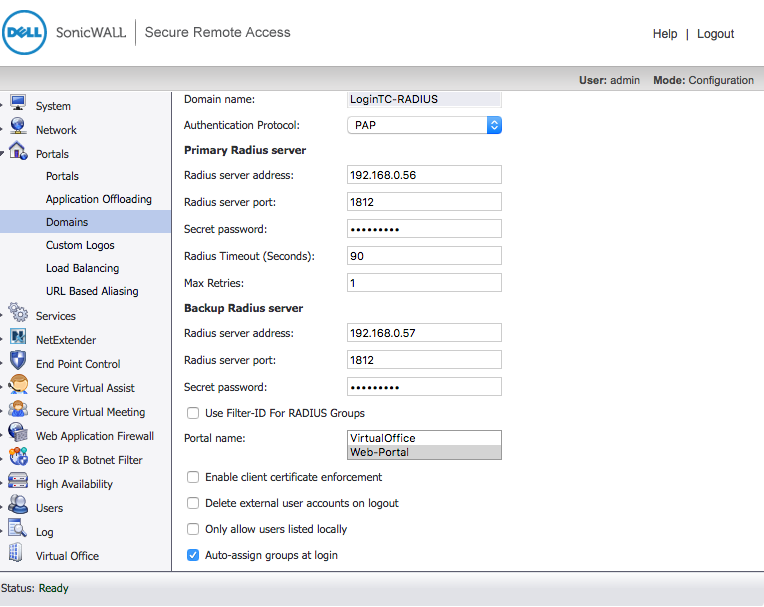Viewport: 764px width, 607px height.
Task: Expand the Services menu section
Action: [56, 316]
